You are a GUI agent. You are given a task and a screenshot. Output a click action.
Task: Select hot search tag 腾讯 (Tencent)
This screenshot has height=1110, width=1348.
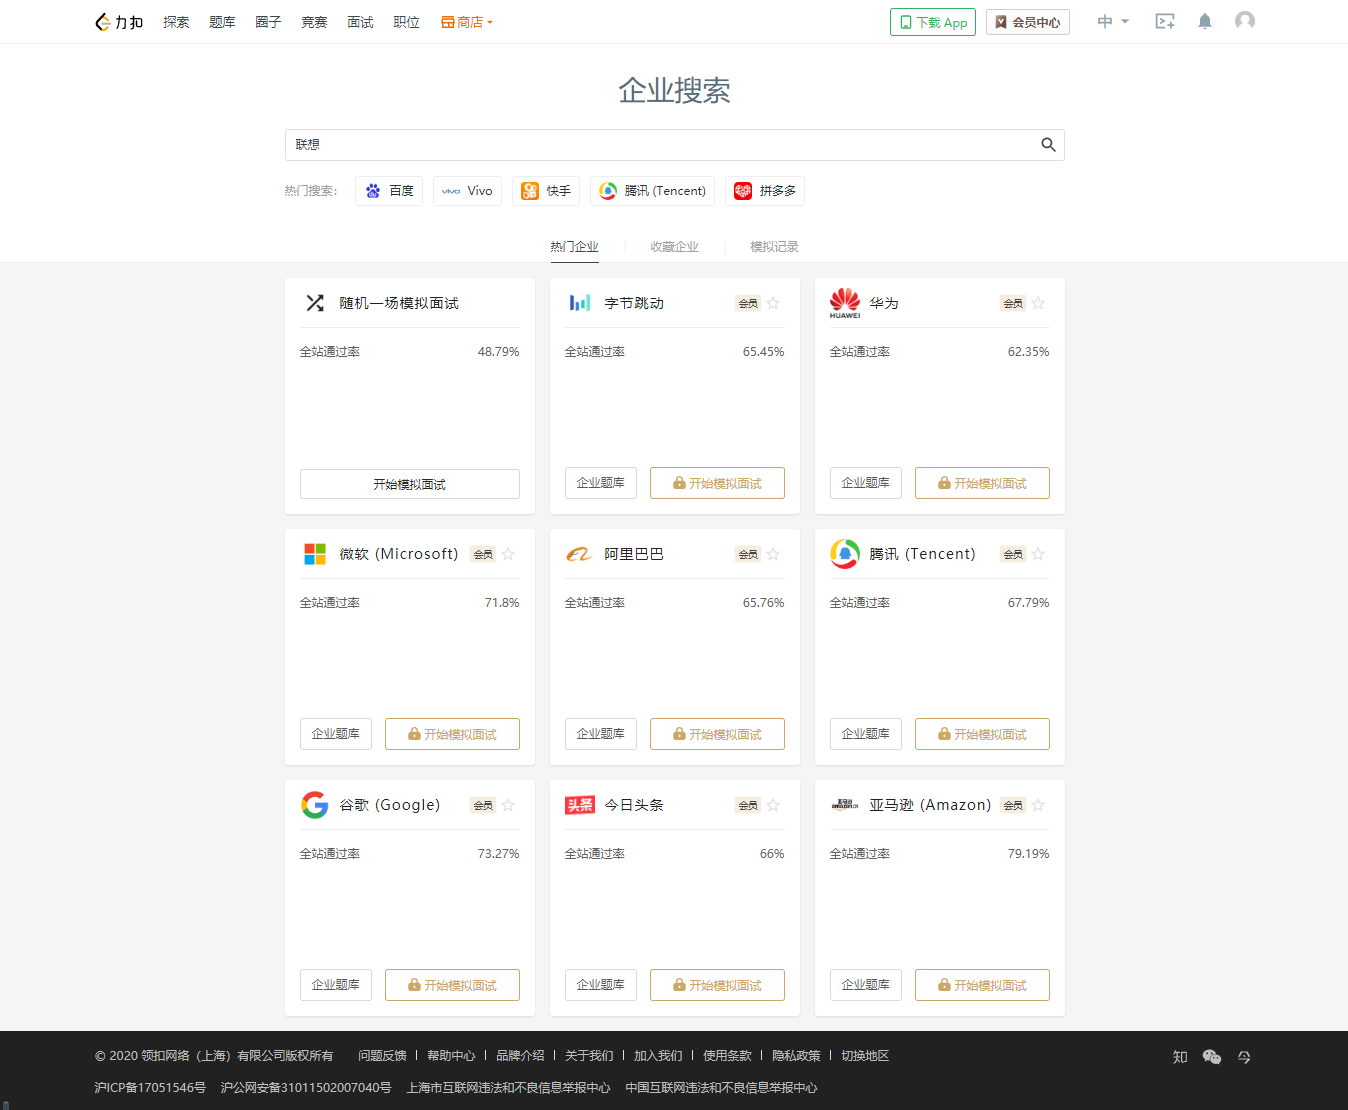(652, 191)
